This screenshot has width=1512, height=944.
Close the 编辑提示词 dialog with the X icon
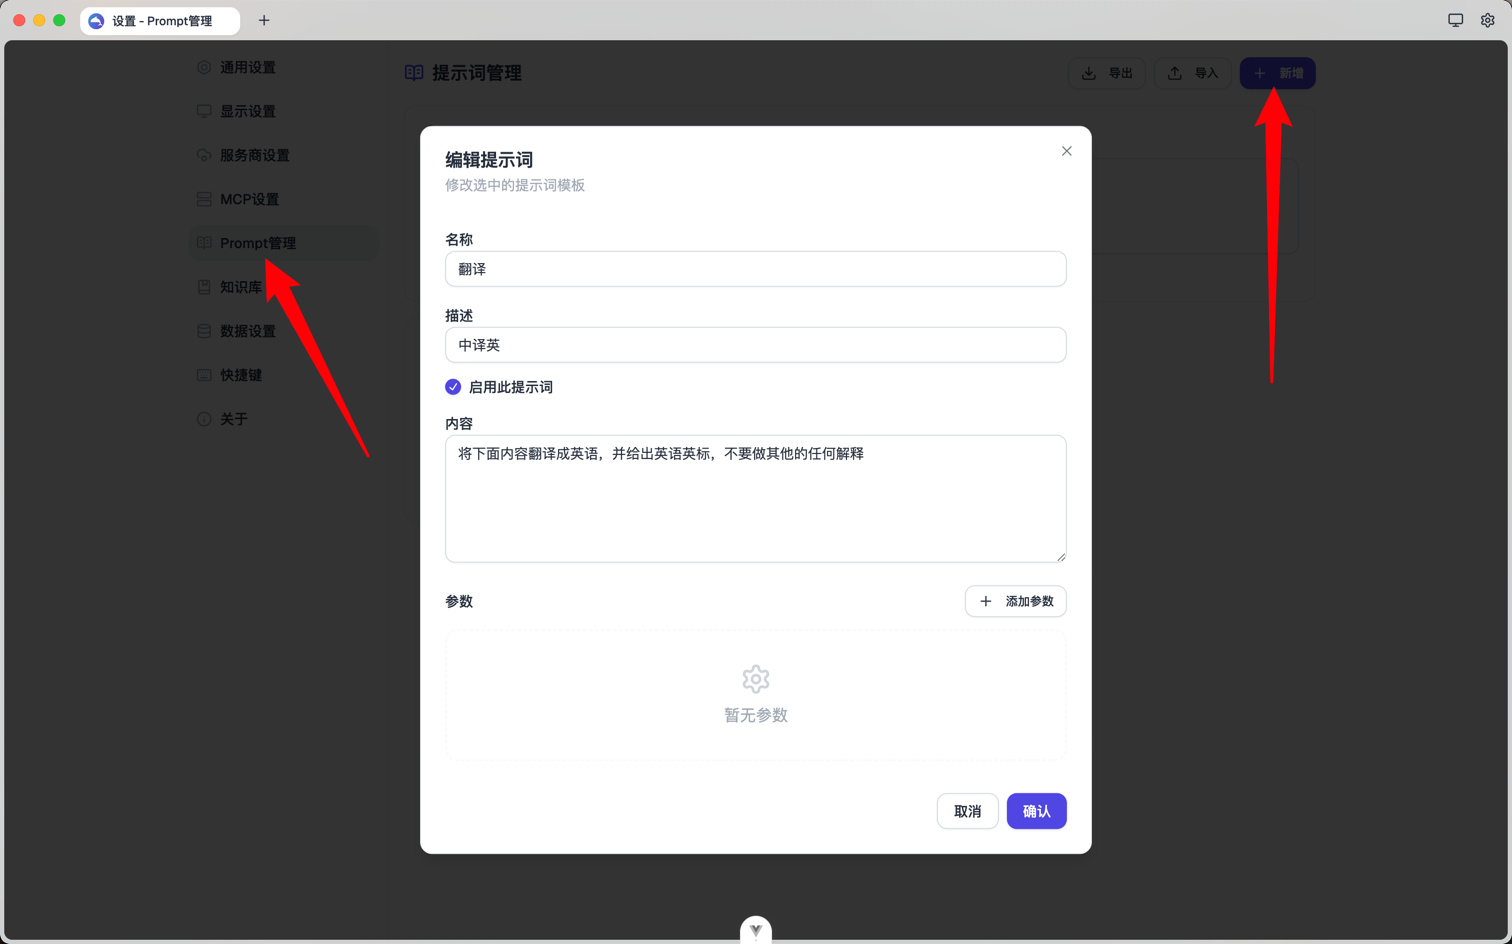point(1066,151)
